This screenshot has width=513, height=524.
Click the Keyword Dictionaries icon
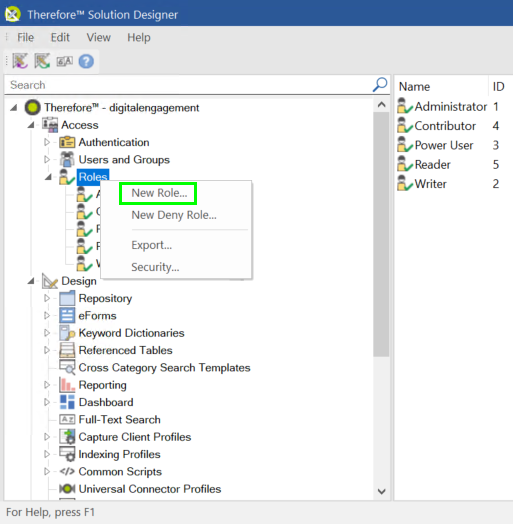point(67,333)
